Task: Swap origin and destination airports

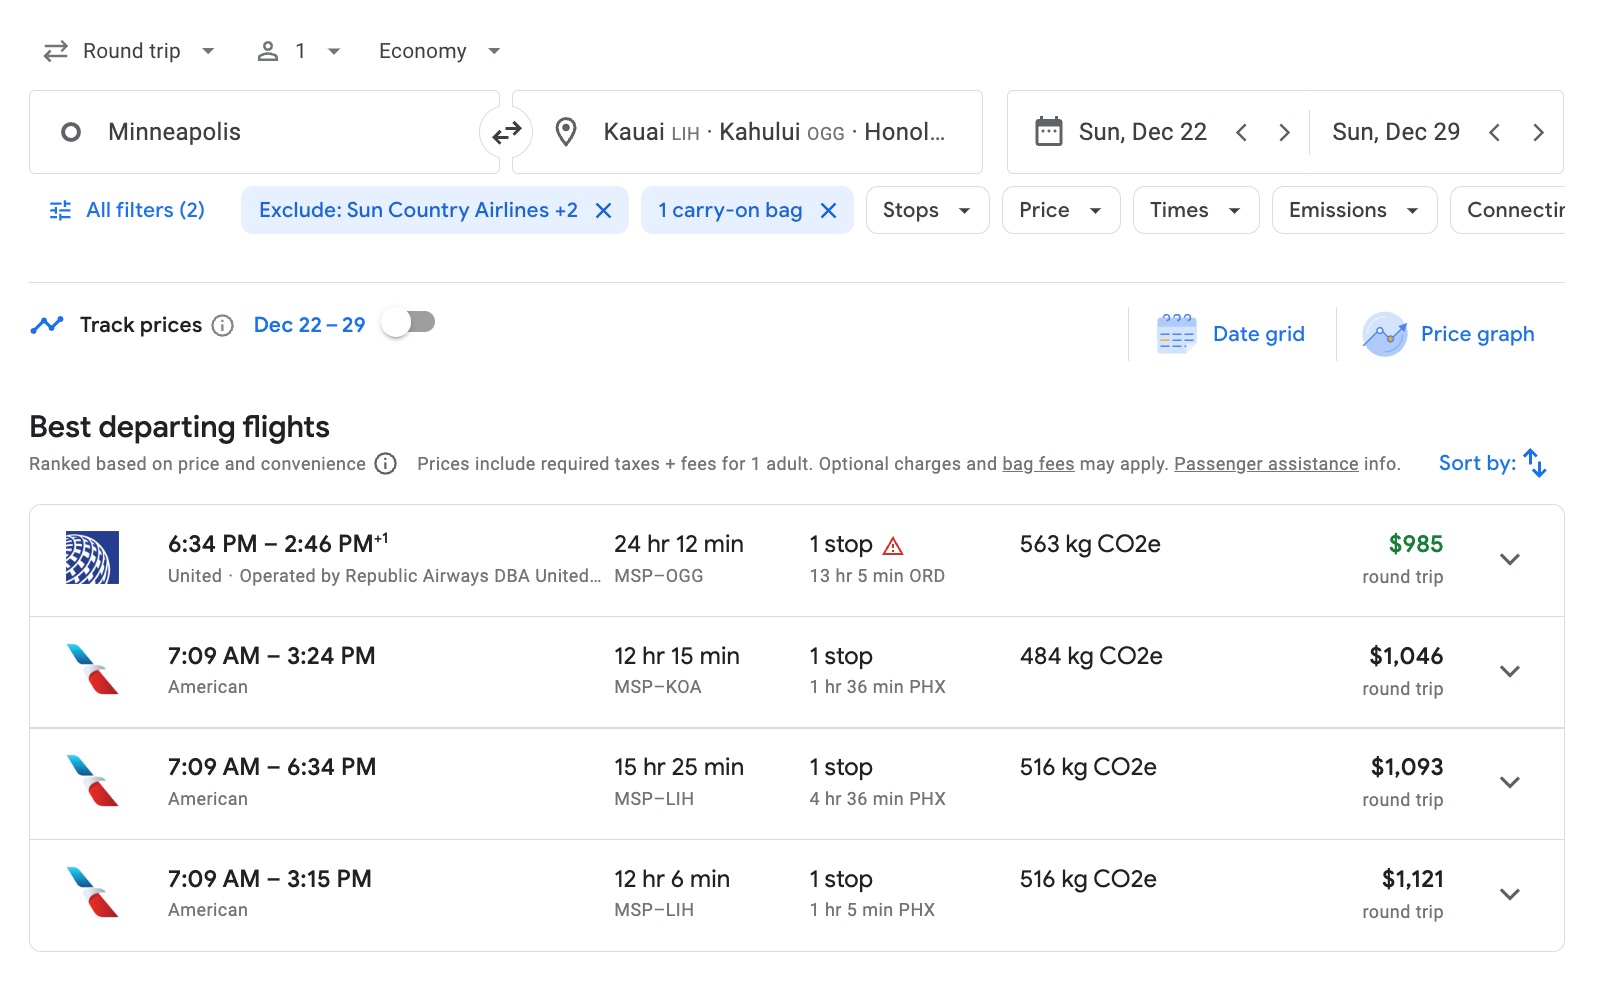Action: 508,131
